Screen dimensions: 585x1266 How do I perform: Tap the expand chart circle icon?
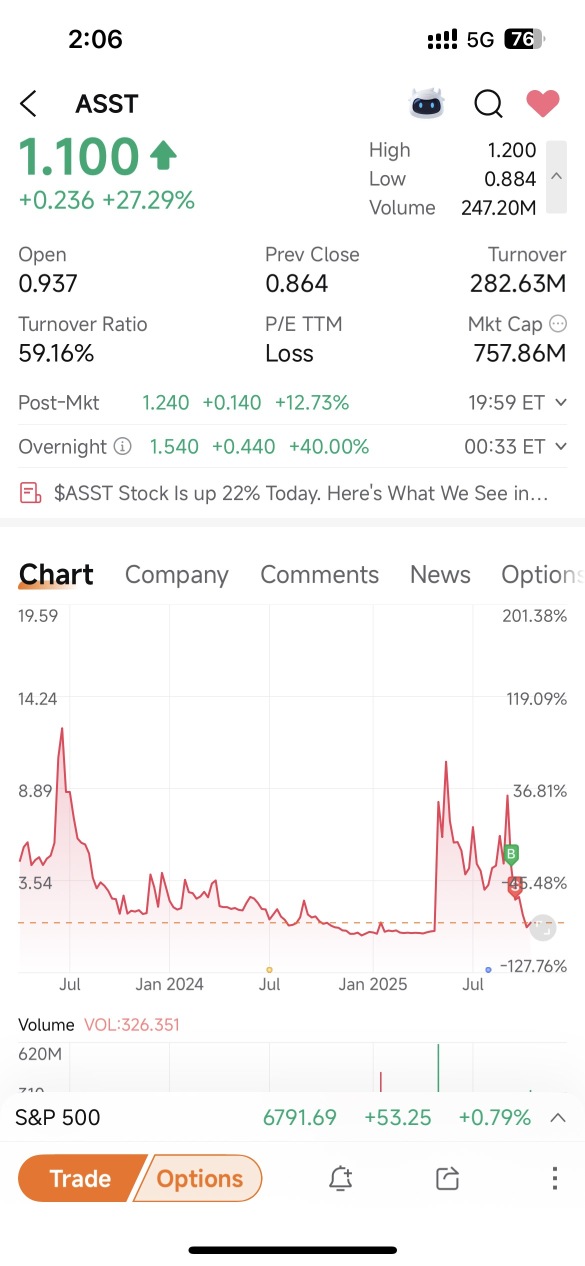[x=542, y=927]
